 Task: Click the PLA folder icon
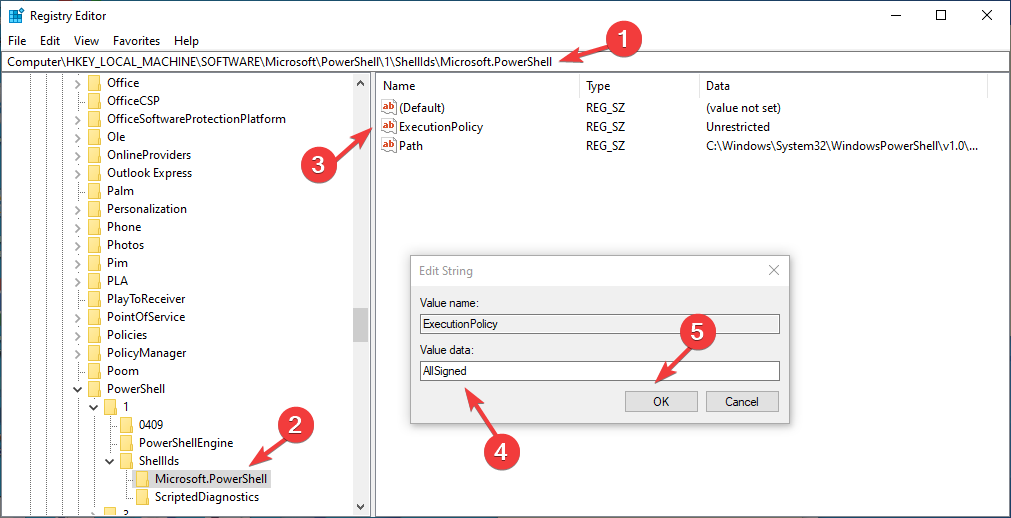pos(95,281)
